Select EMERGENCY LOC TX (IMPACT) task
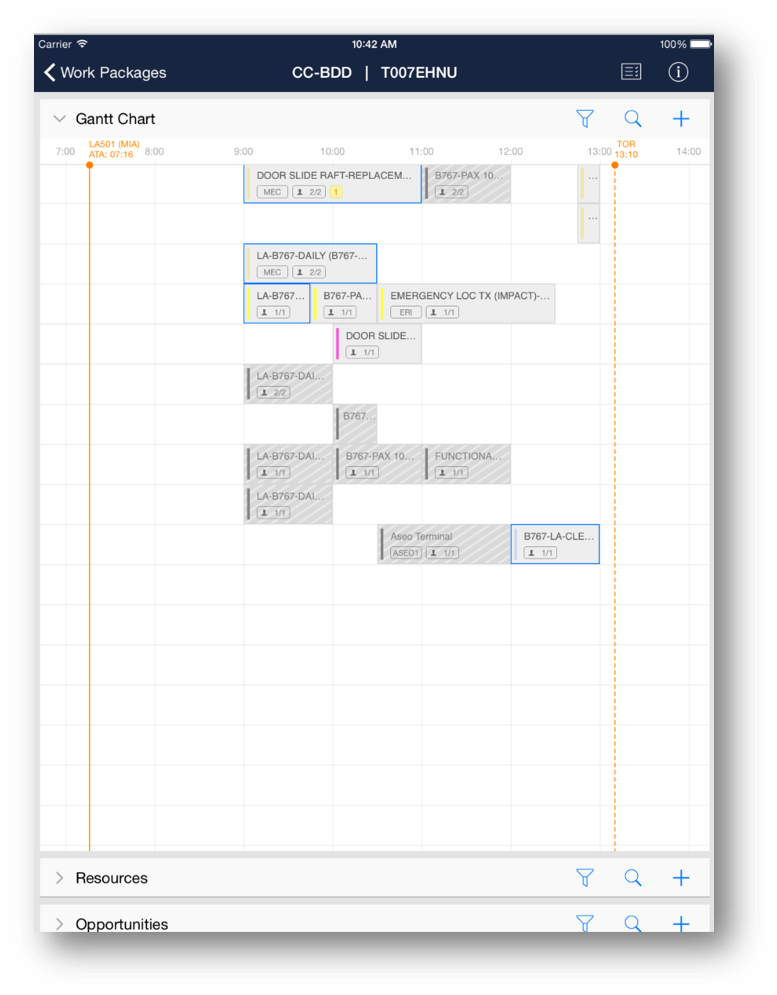Viewport: 777px width, 995px height. click(467, 304)
